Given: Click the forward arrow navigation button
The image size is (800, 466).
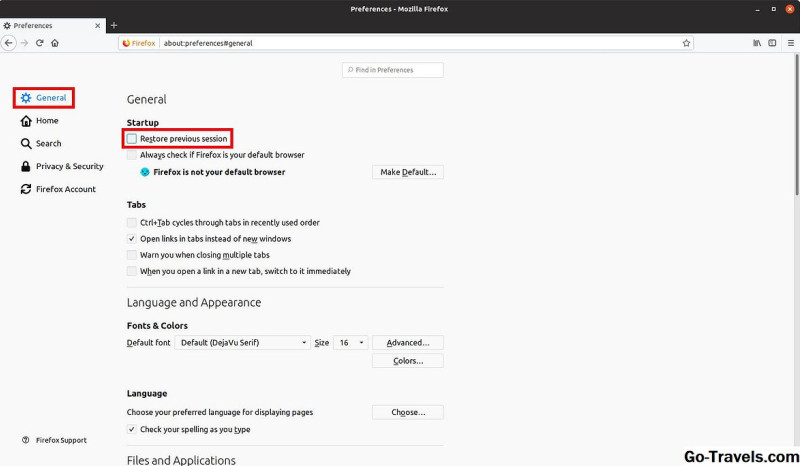Looking at the screenshot, I should pos(24,43).
